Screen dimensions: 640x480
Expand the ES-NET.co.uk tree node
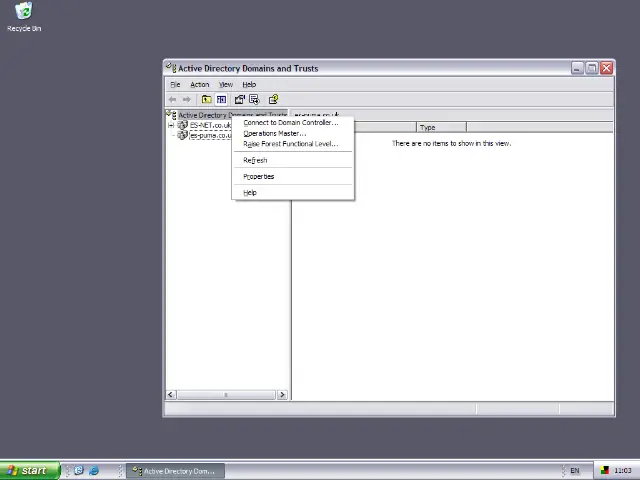pyautogui.click(x=171, y=125)
